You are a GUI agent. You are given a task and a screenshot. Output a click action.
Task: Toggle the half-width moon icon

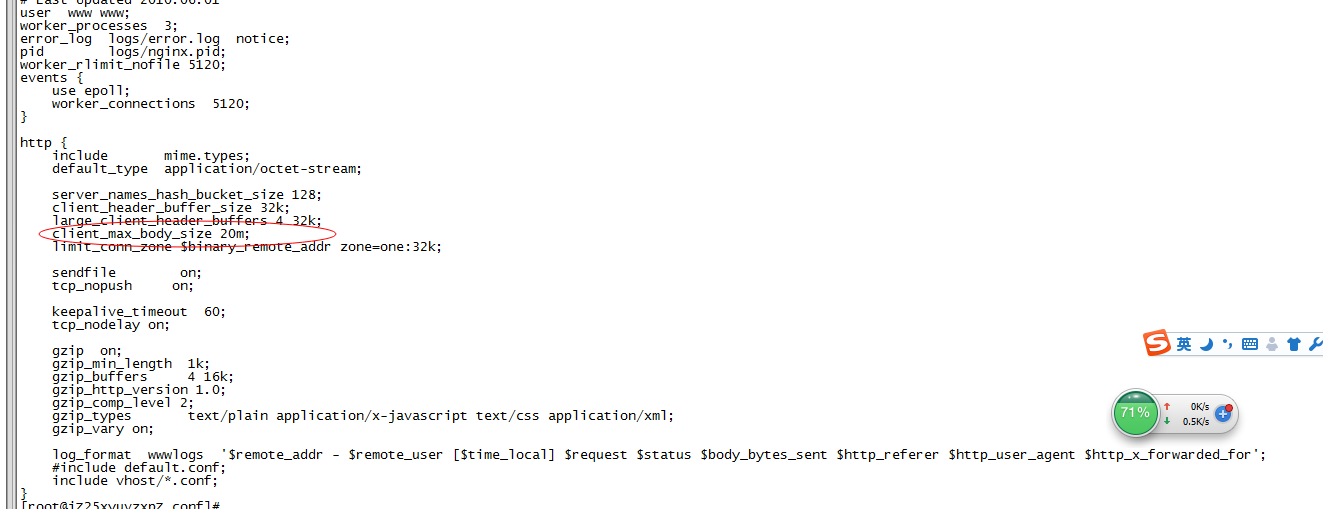pos(1207,344)
